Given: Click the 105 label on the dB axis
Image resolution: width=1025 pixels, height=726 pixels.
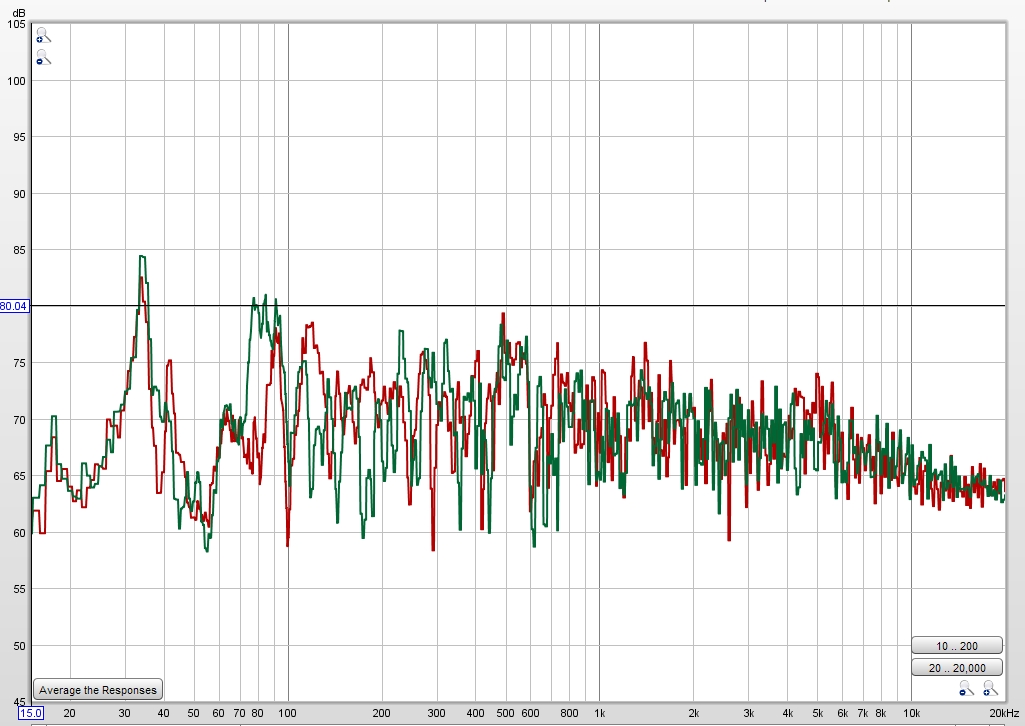Looking at the screenshot, I should pyautogui.click(x=16, y=24).
